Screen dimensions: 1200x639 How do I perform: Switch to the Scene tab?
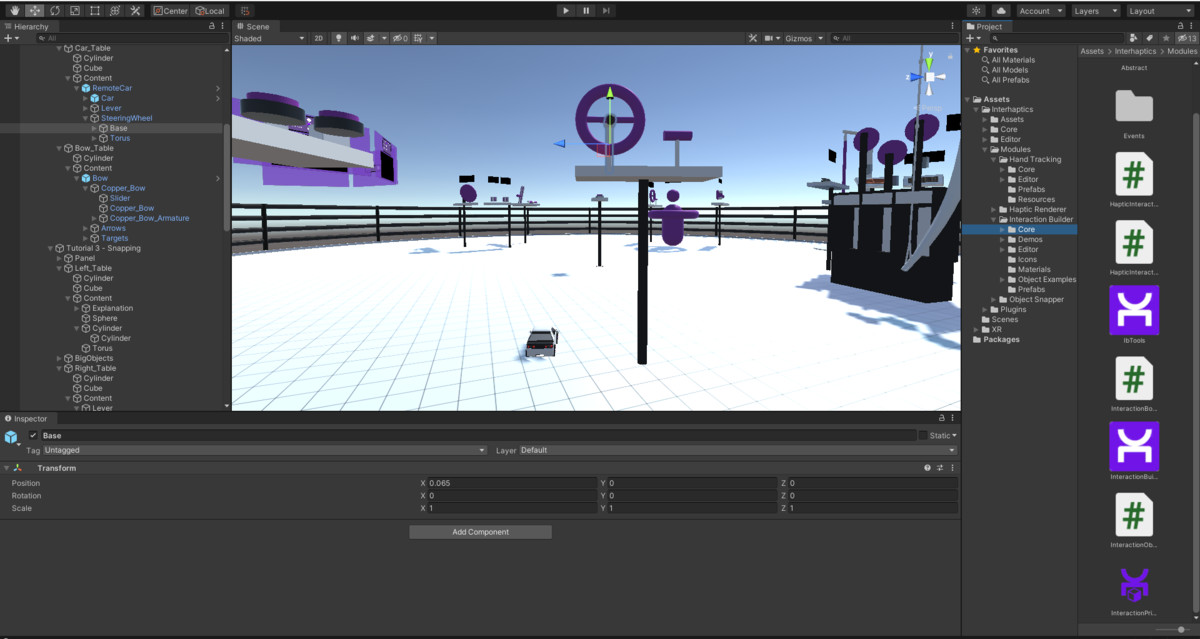258,26
